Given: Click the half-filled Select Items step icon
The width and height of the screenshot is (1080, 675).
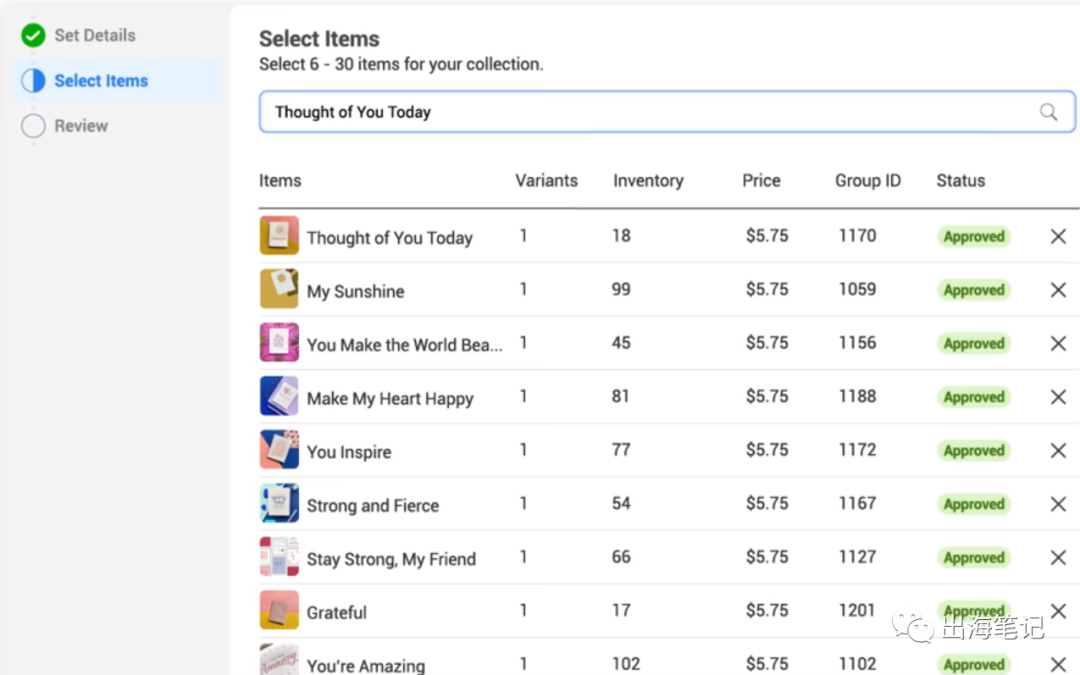Looking at the screenshot, I should [x=33, y=81].
